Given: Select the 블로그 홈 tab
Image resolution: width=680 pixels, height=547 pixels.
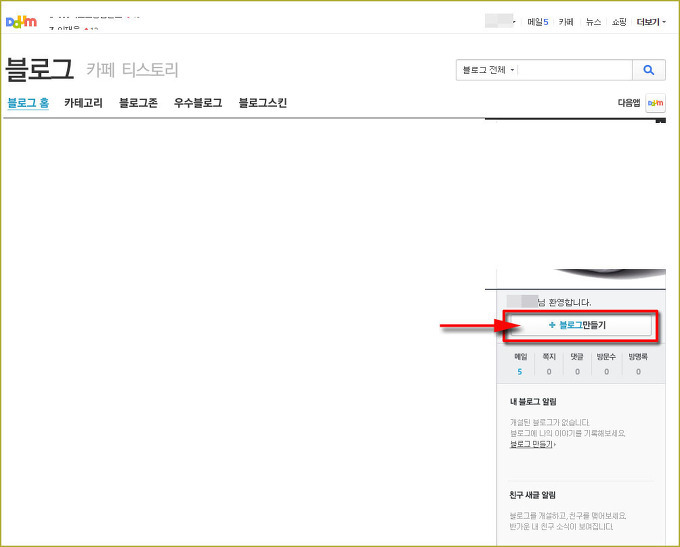Looking at the screenshot, I should [x=28, y=103].
